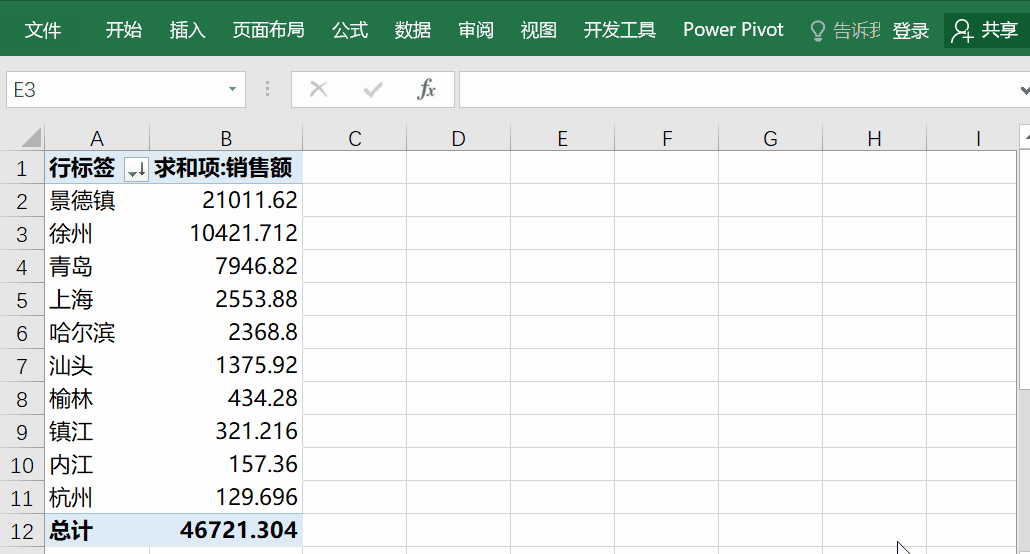Switch to the 开发工具 ribbon tab

619,30
